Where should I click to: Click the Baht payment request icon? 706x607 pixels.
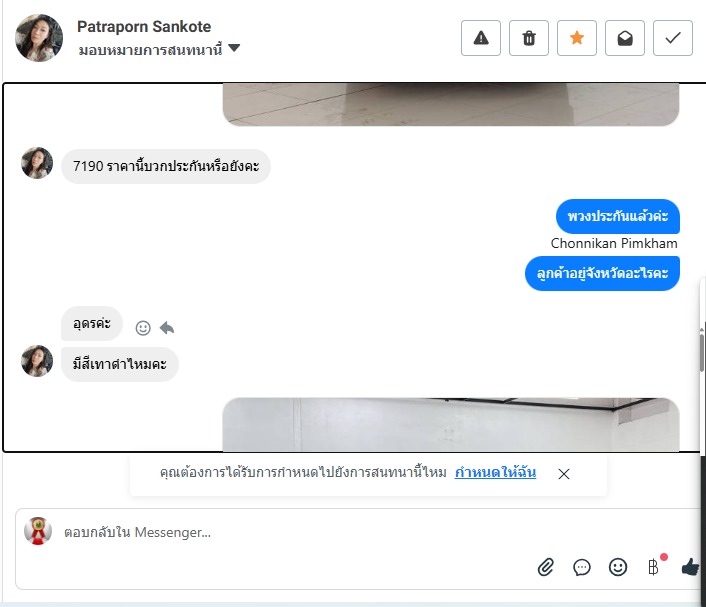click(x=653, y=567)
